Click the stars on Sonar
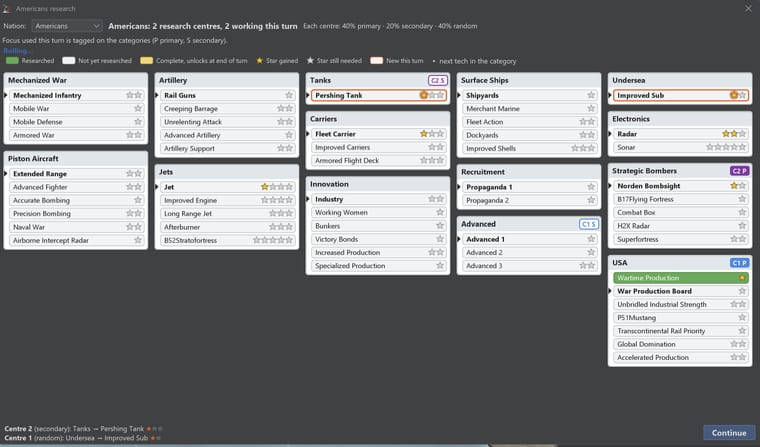 [726, 147]
